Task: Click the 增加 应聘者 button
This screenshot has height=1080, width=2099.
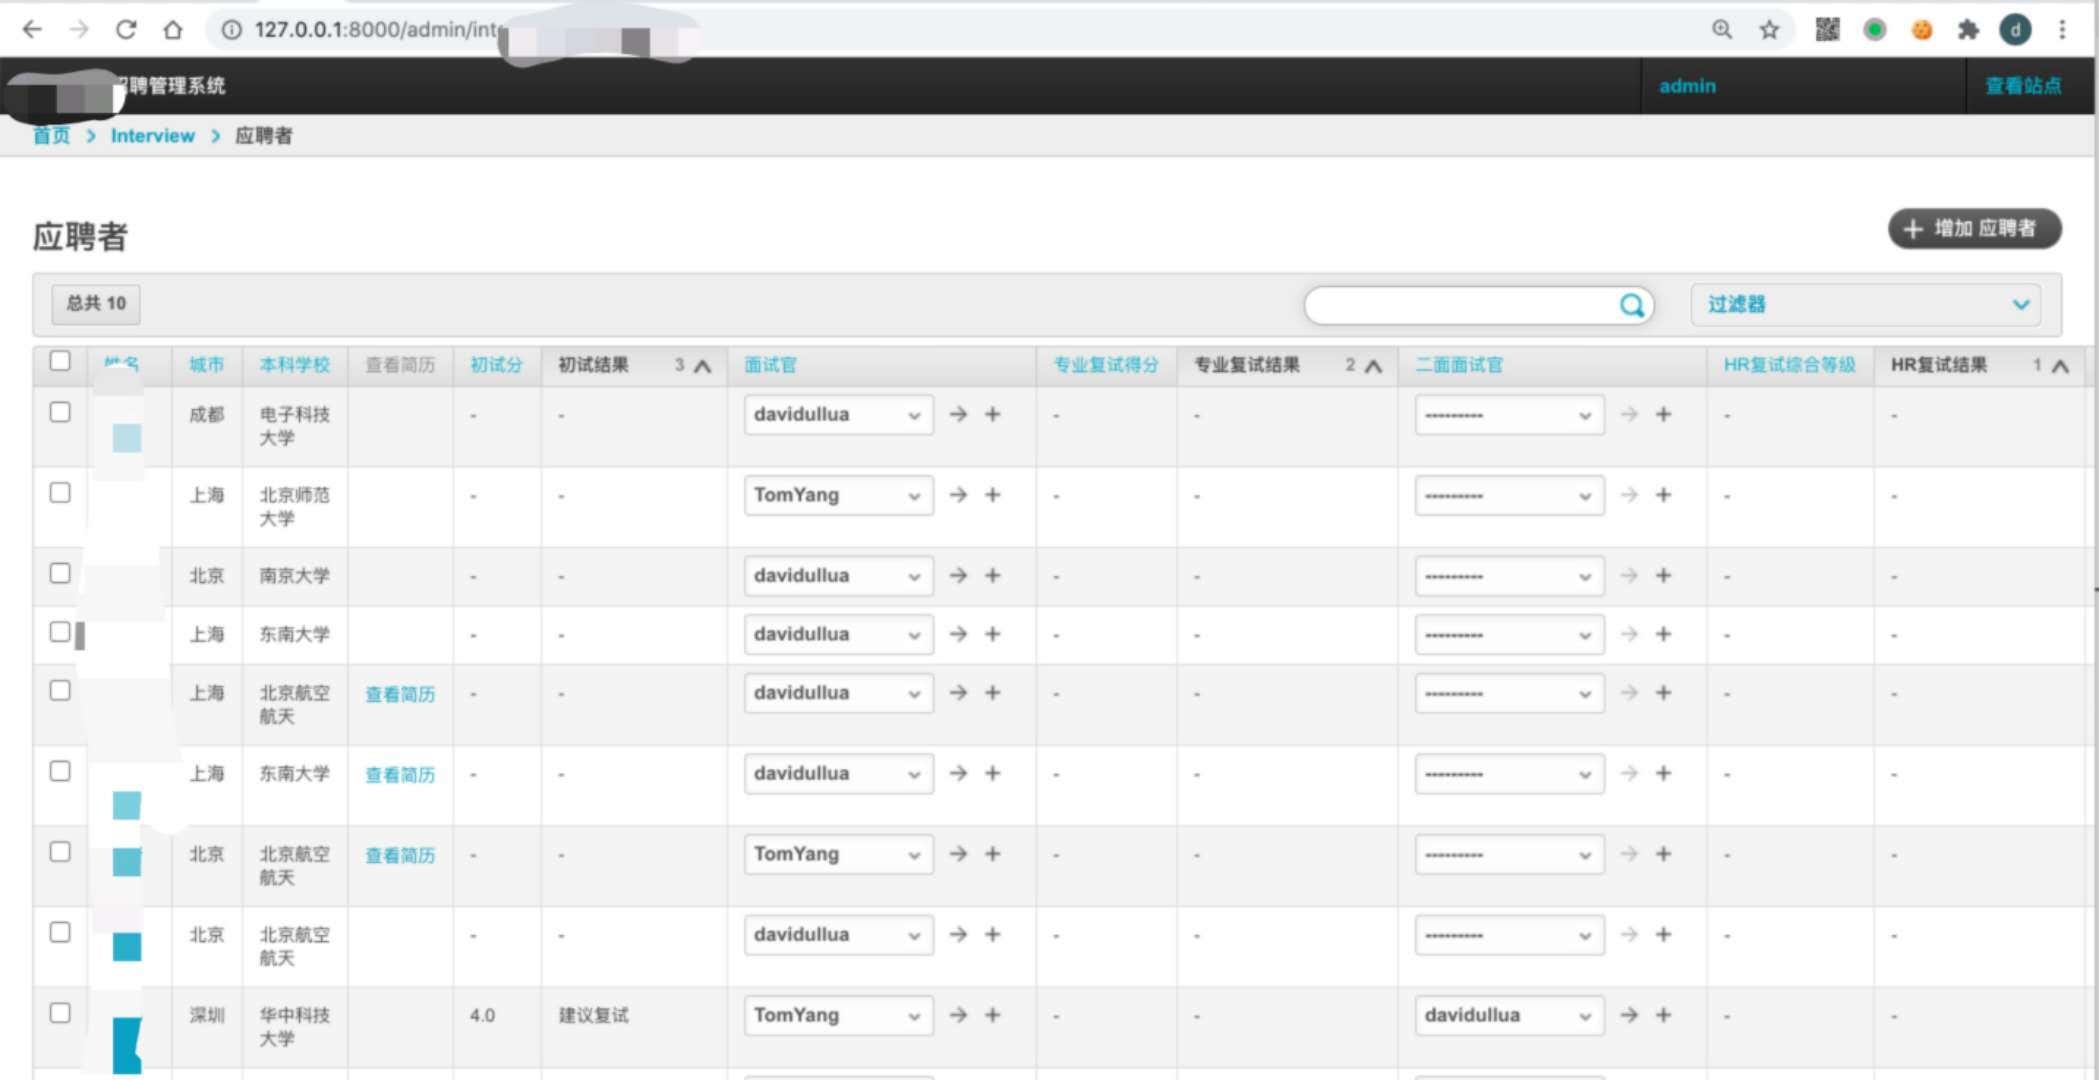Action: (1974, 229)
